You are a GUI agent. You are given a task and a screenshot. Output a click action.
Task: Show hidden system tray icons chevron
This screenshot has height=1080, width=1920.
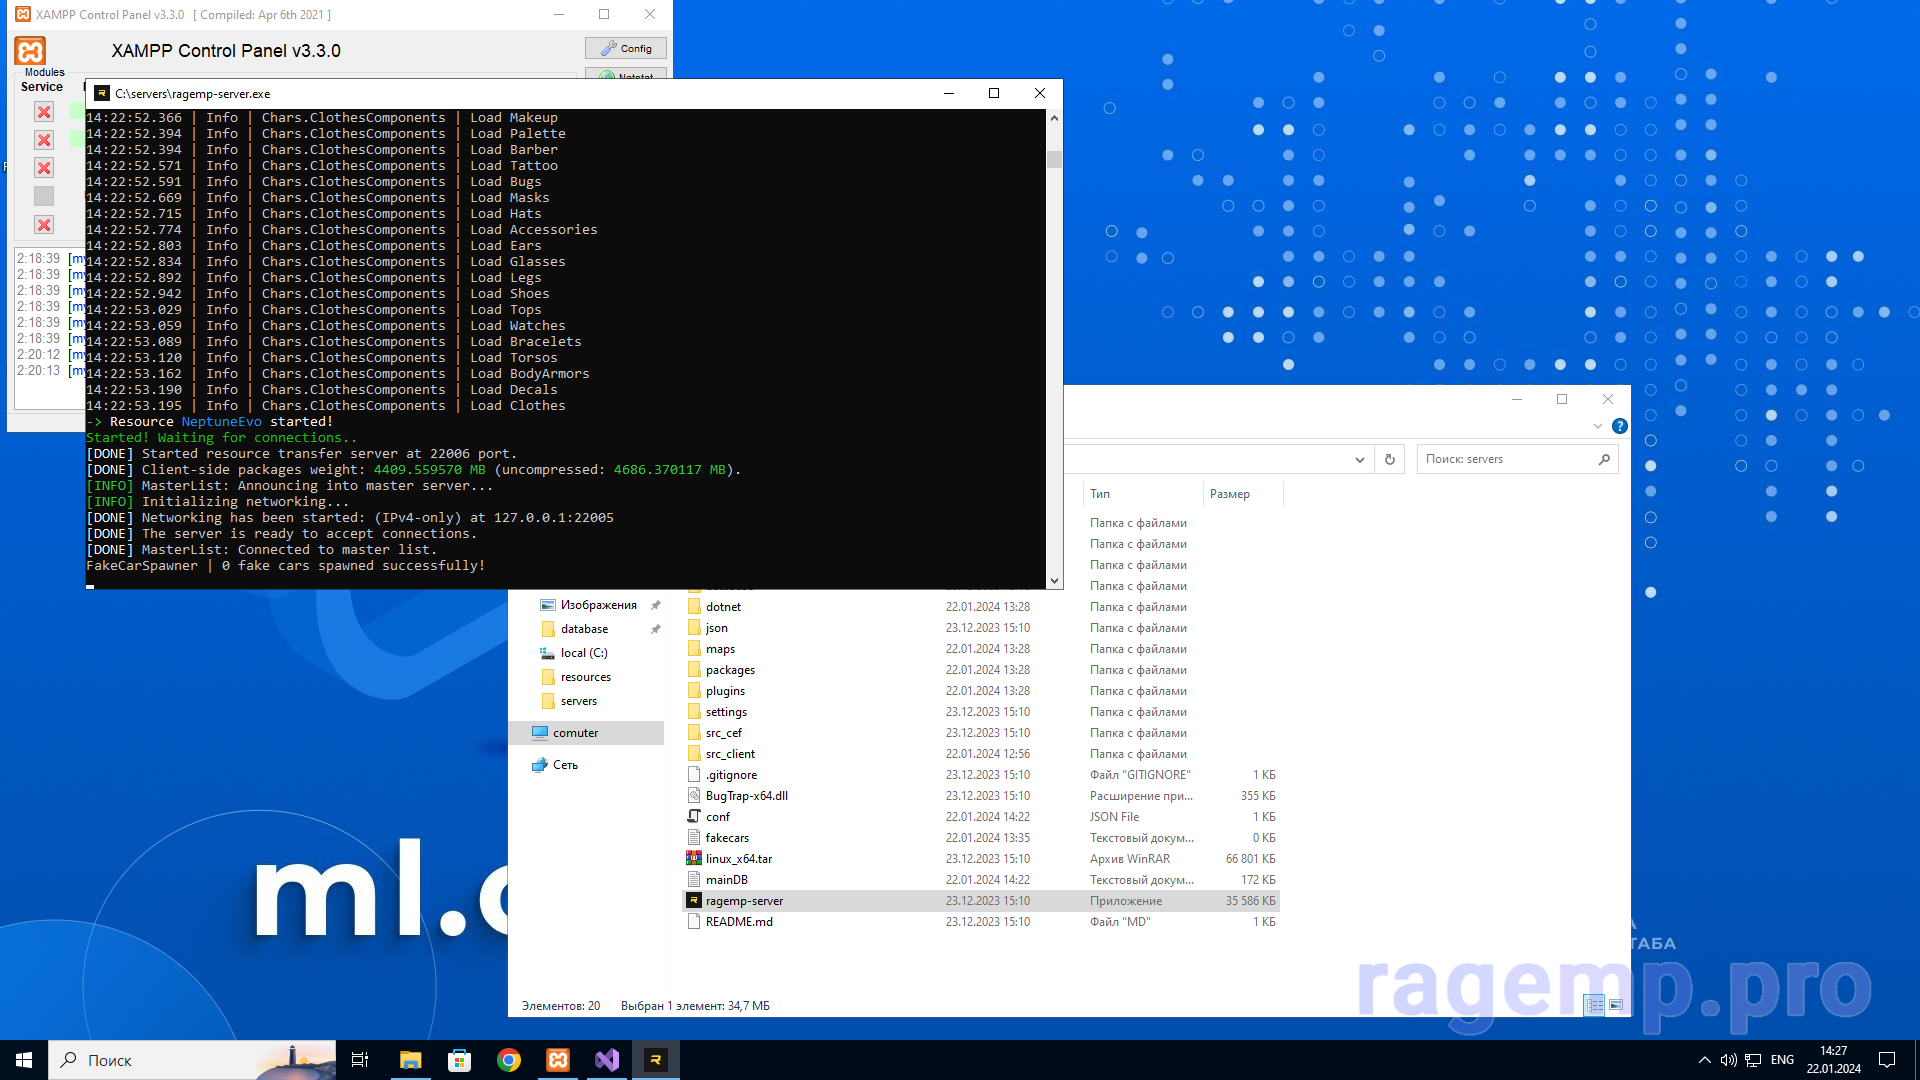[x=1704, y=1060]
